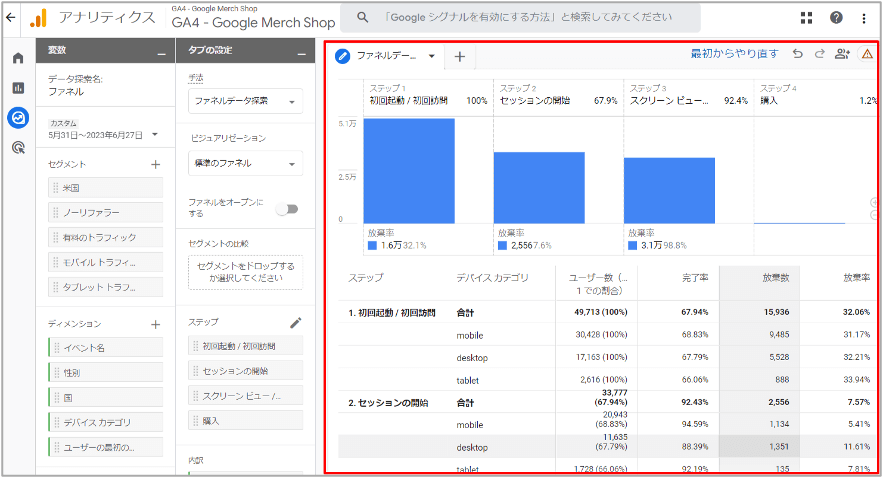The width and height of the screenshot is (882, 478).
Task: Add a new tab with plus icon
Action: click(x=460, y=56)
